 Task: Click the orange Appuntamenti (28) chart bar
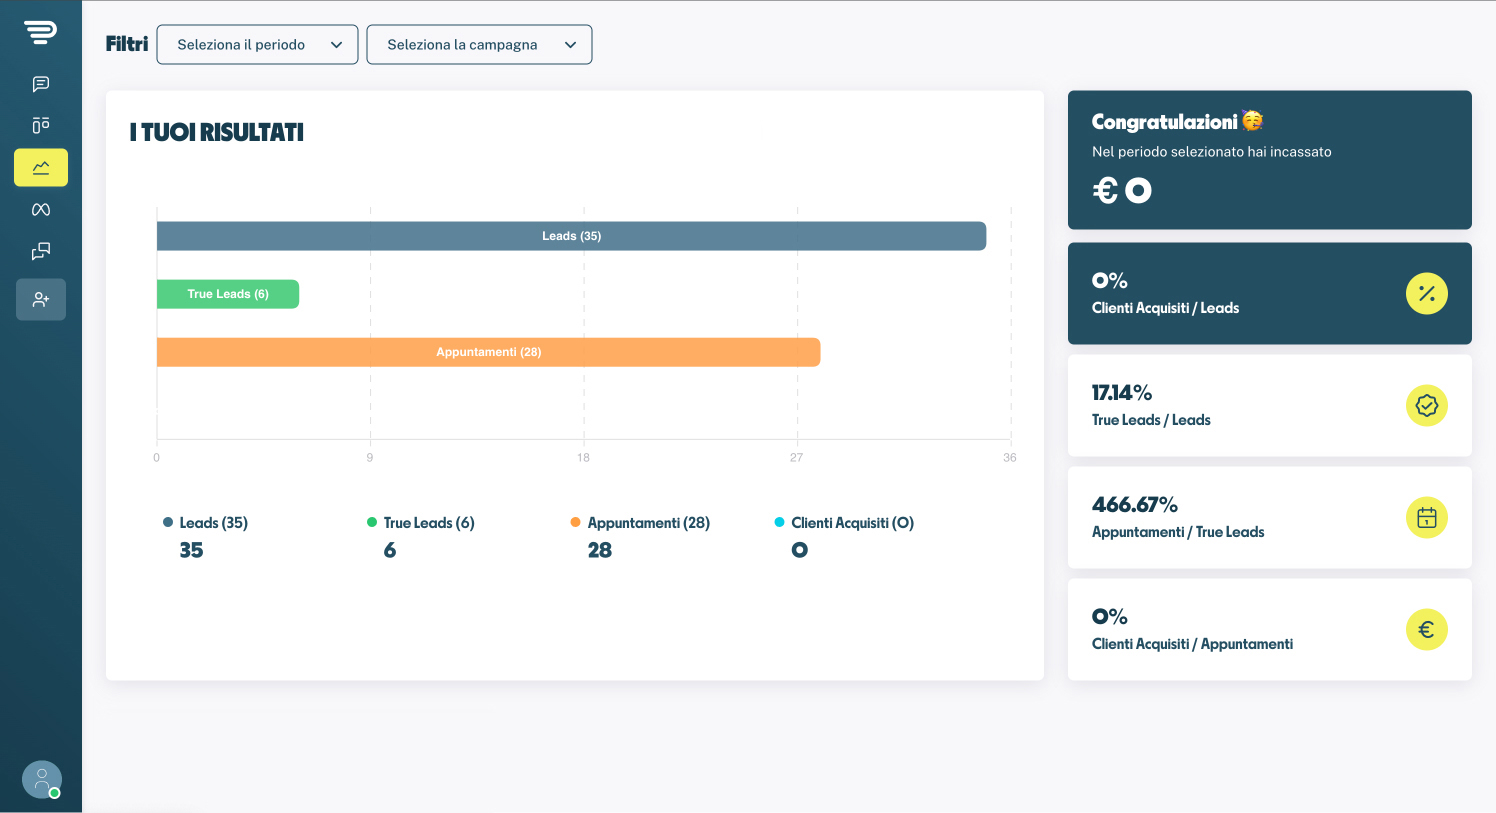click(488, 352)
